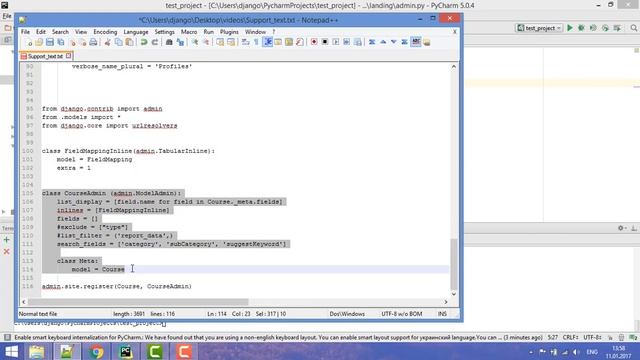The image size is (640, 360).
Task: Toggle synchronized vertical scrolling icon
Action: pos(220,42)
